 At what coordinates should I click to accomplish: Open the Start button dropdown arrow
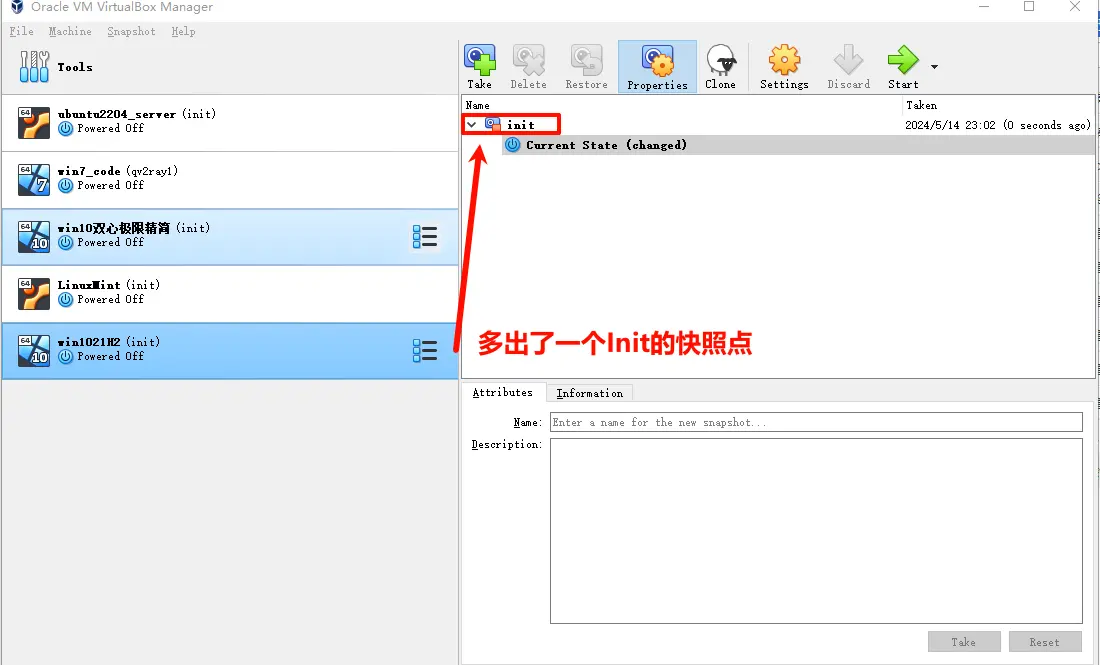(934, 67)
